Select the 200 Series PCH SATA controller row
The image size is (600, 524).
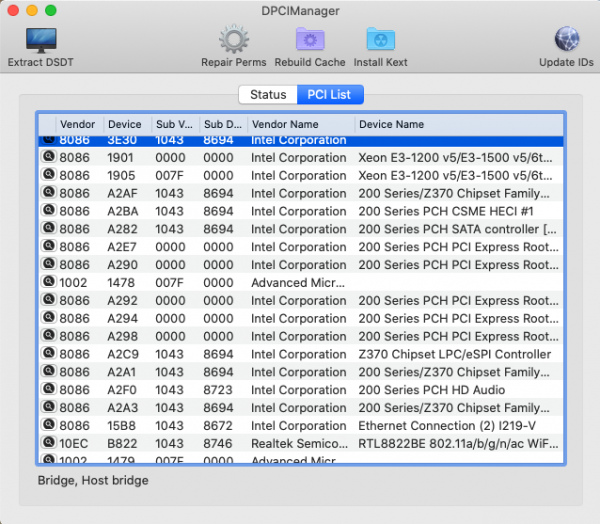pyautogui.click(x=300, y=229)
